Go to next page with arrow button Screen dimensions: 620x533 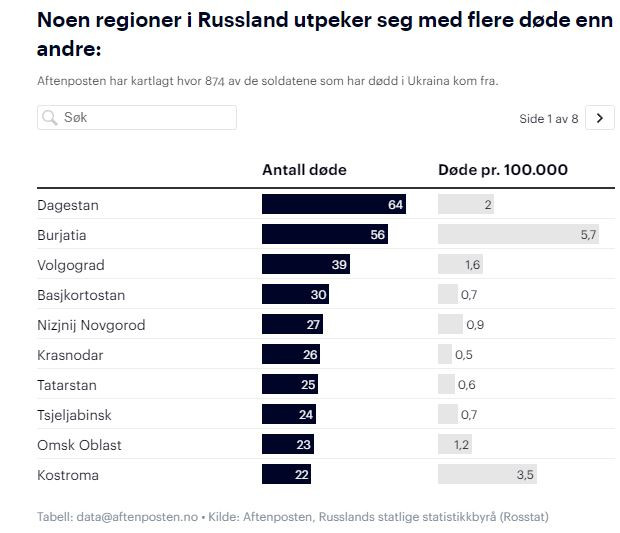[599, 118]
